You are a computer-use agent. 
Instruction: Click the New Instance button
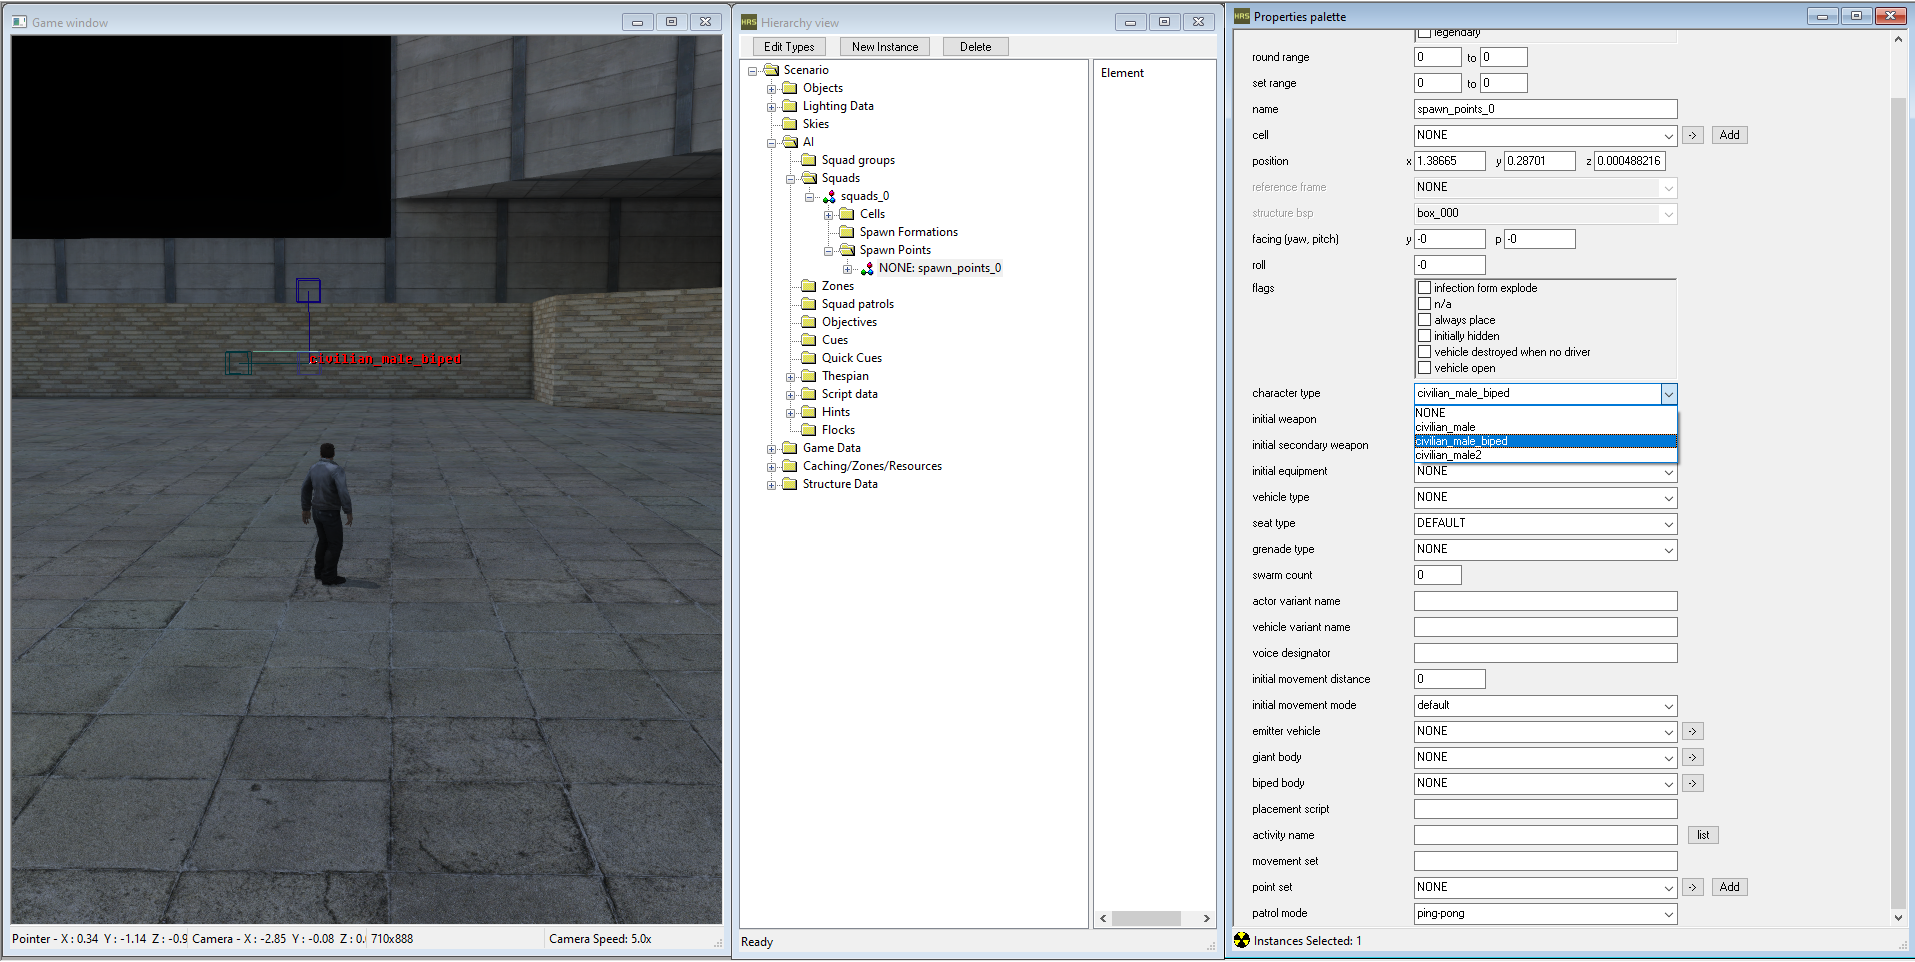[x=883, y=46]
